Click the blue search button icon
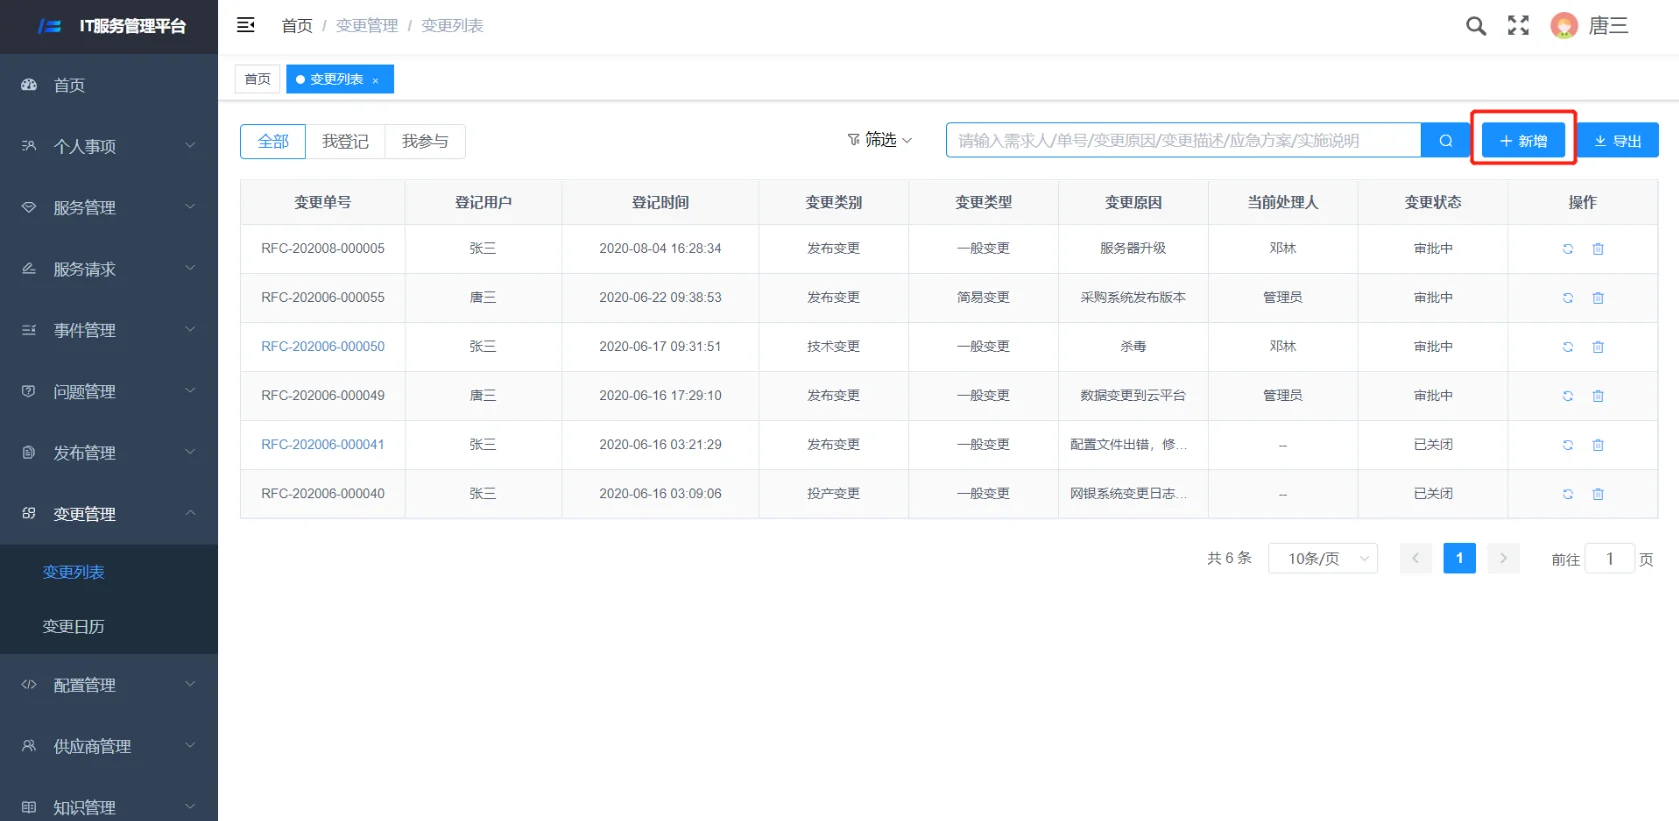The height and width of the screenshot is (821, 1679). point(1445,141)
